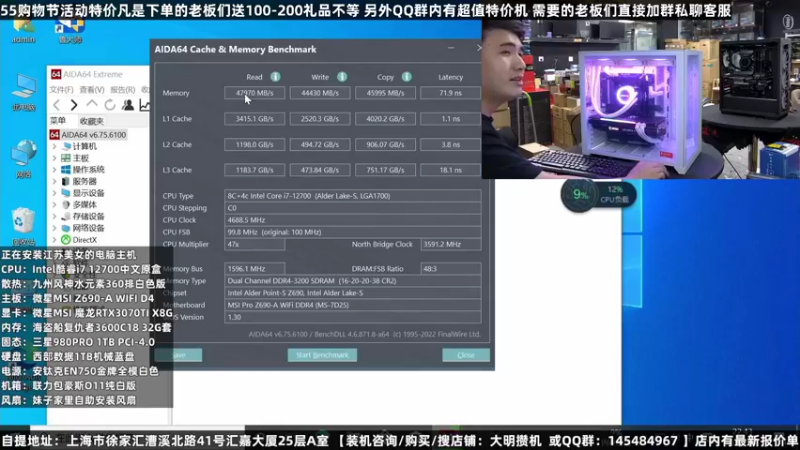Viewport: 800px width, 450px height.
Task: Minimize the Cache & Memory Benchmark dialog
Action: 451,48
